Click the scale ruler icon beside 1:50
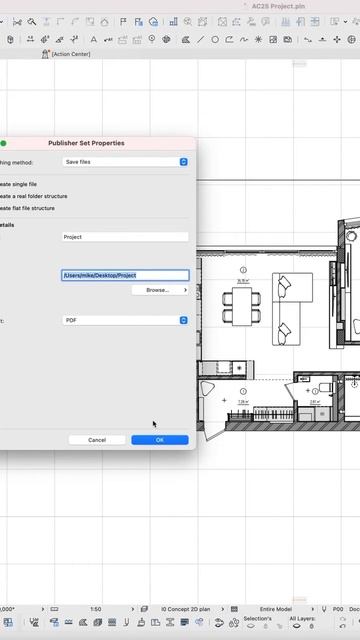 tap(54, 609)
